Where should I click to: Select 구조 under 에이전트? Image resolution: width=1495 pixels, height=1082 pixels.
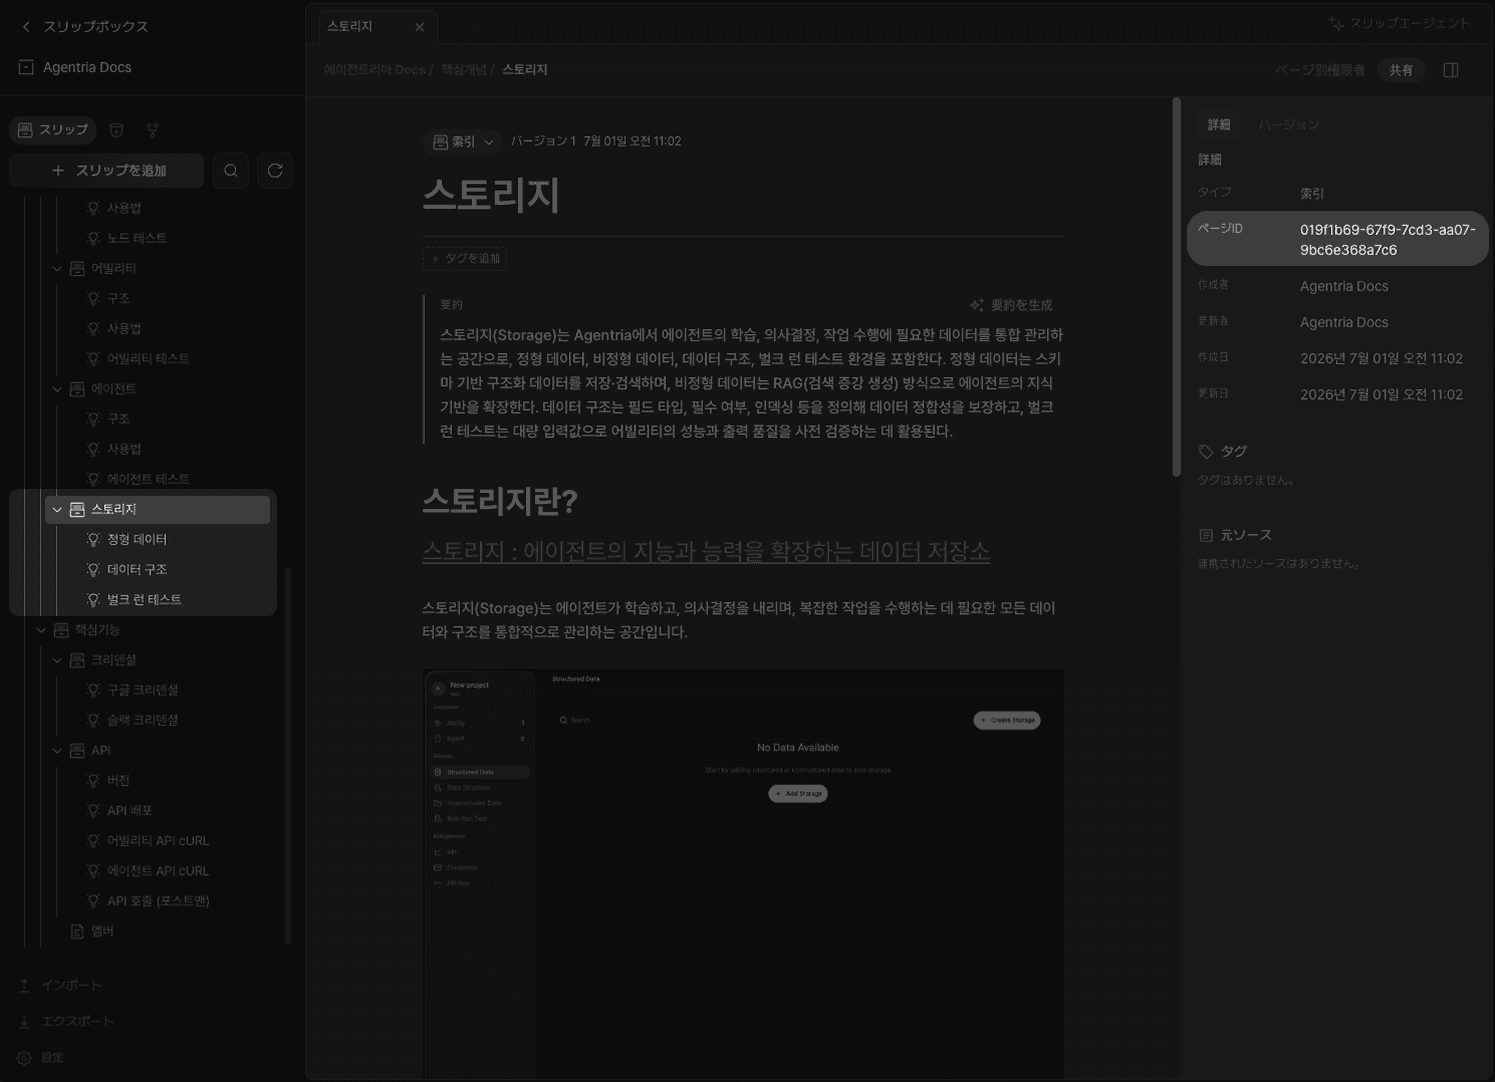[x=119, y=419]
